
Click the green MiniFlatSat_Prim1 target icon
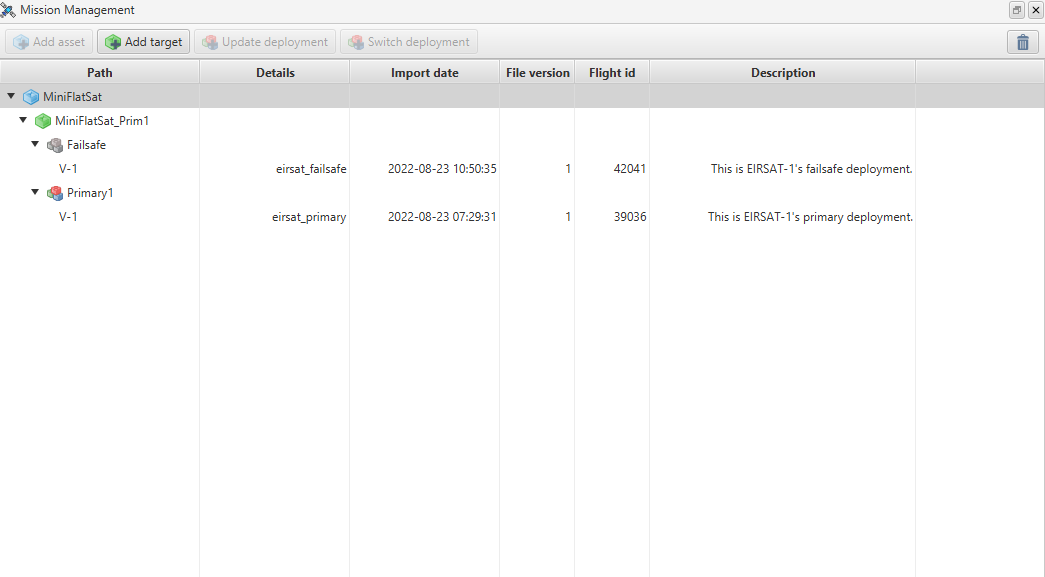click(43, 121)
